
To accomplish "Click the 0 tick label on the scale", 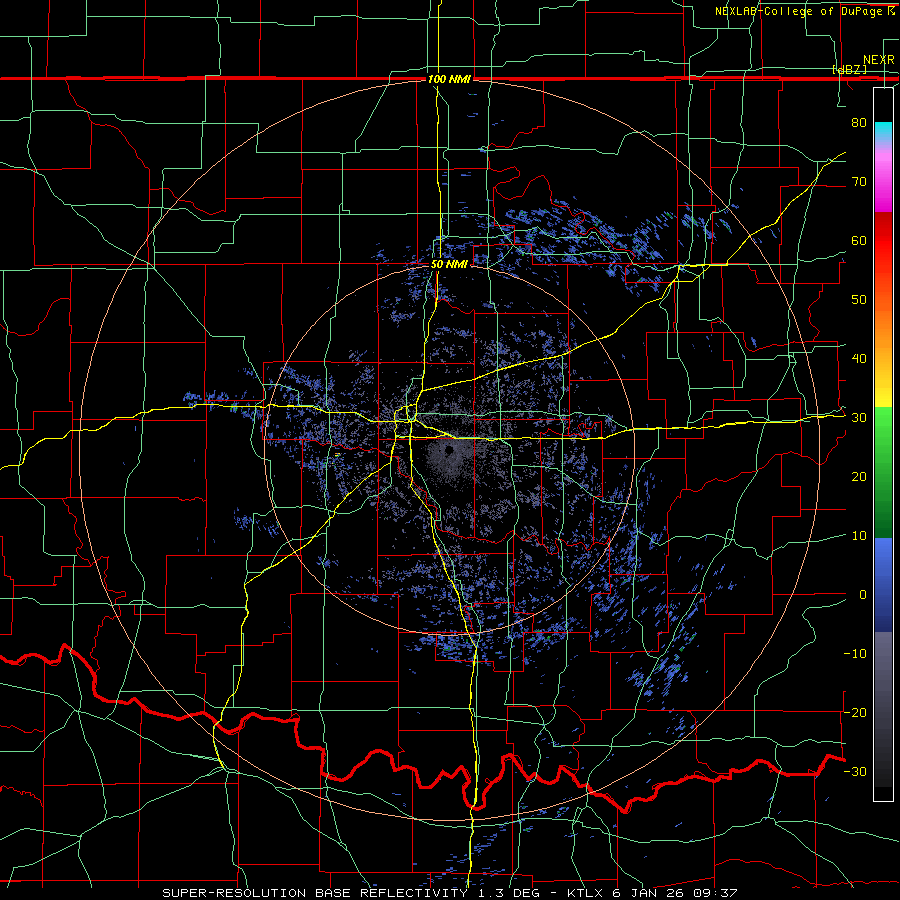I will [x=863, y=595].
